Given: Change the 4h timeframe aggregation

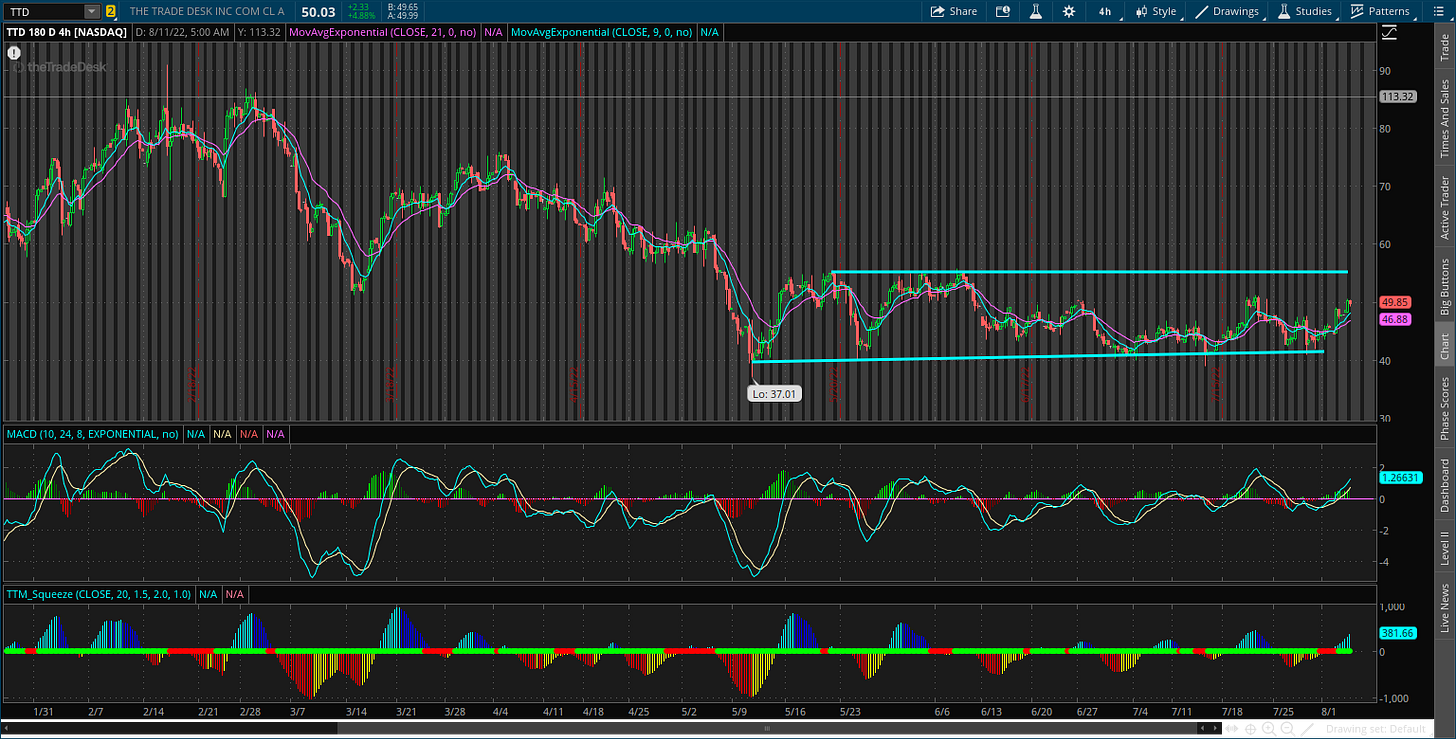Looking at the screenshot, I should (x=1105, y=11).
